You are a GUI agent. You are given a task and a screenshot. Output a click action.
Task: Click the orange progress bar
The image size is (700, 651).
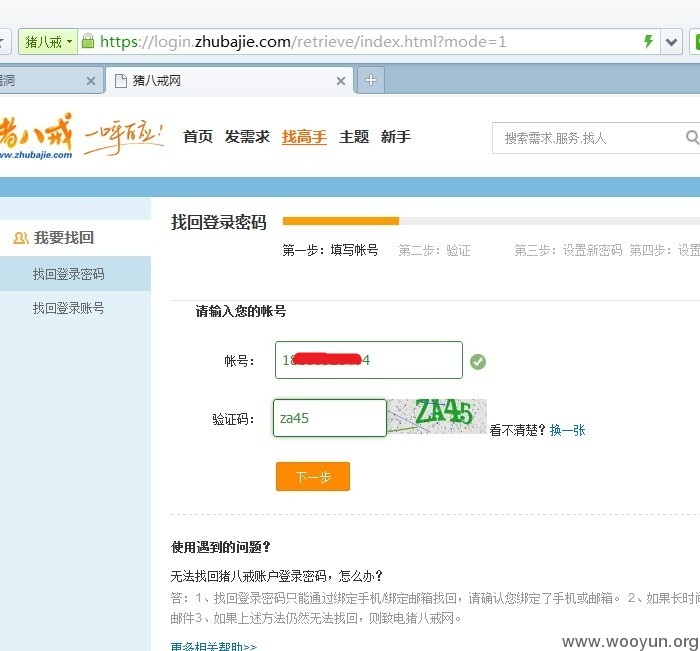(341, 221)
